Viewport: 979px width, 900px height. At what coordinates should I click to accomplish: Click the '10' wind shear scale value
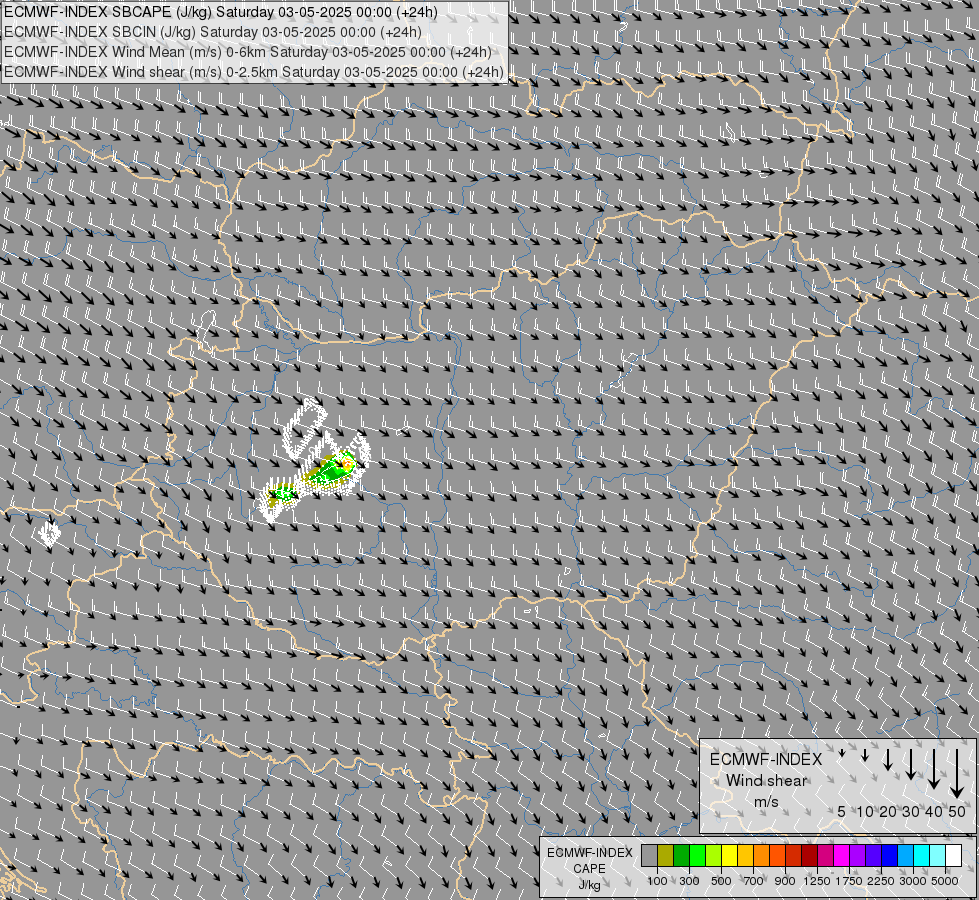click(865, 811)
